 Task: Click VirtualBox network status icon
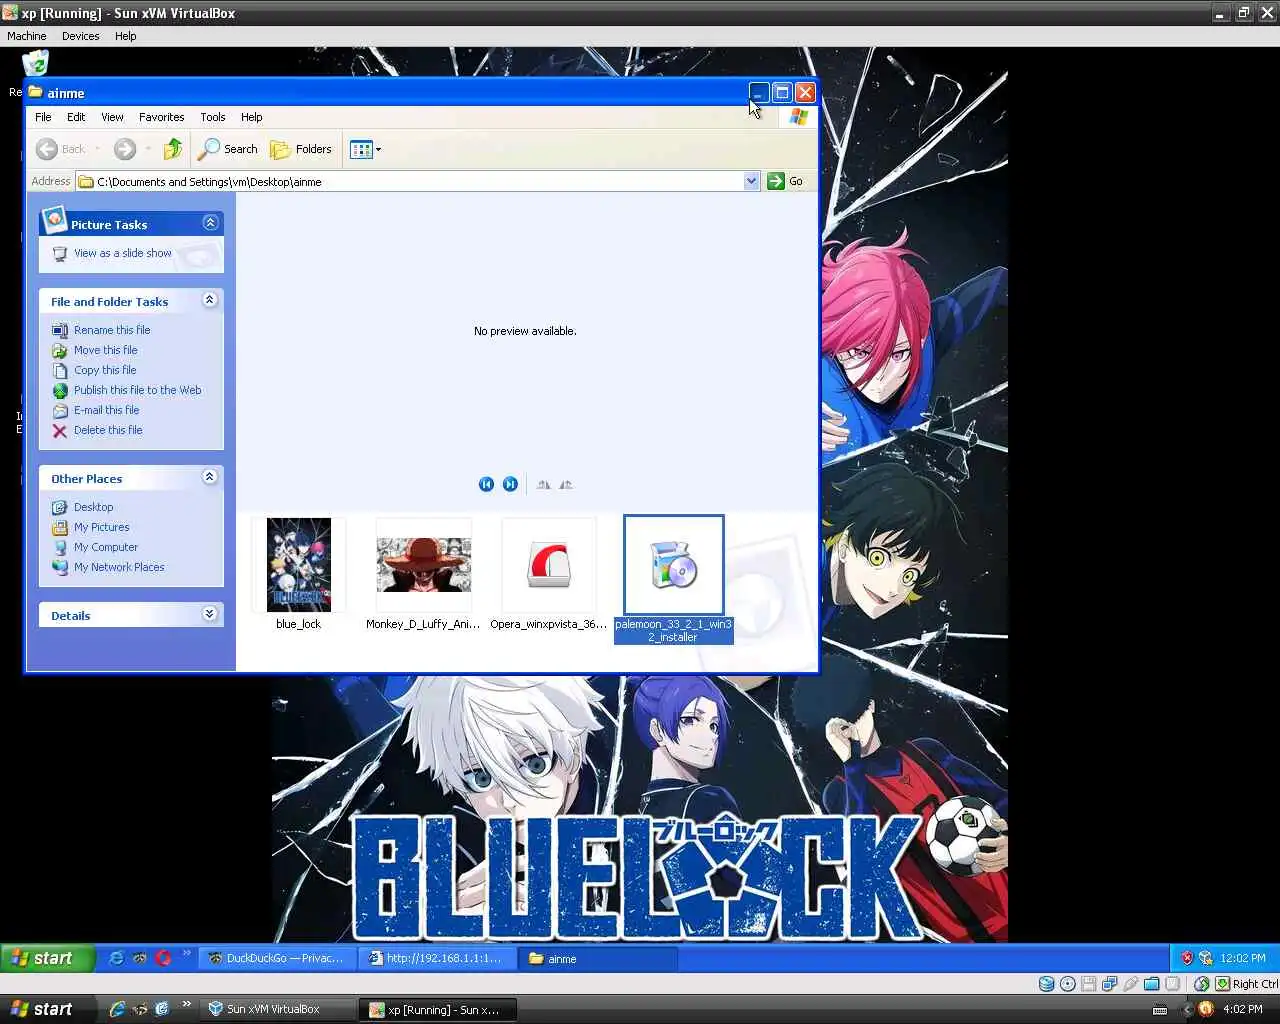click(x=1109, y=984)
